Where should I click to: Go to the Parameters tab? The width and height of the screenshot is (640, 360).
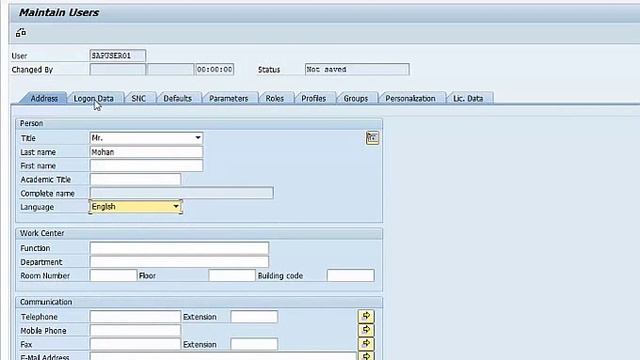[229, 98]
